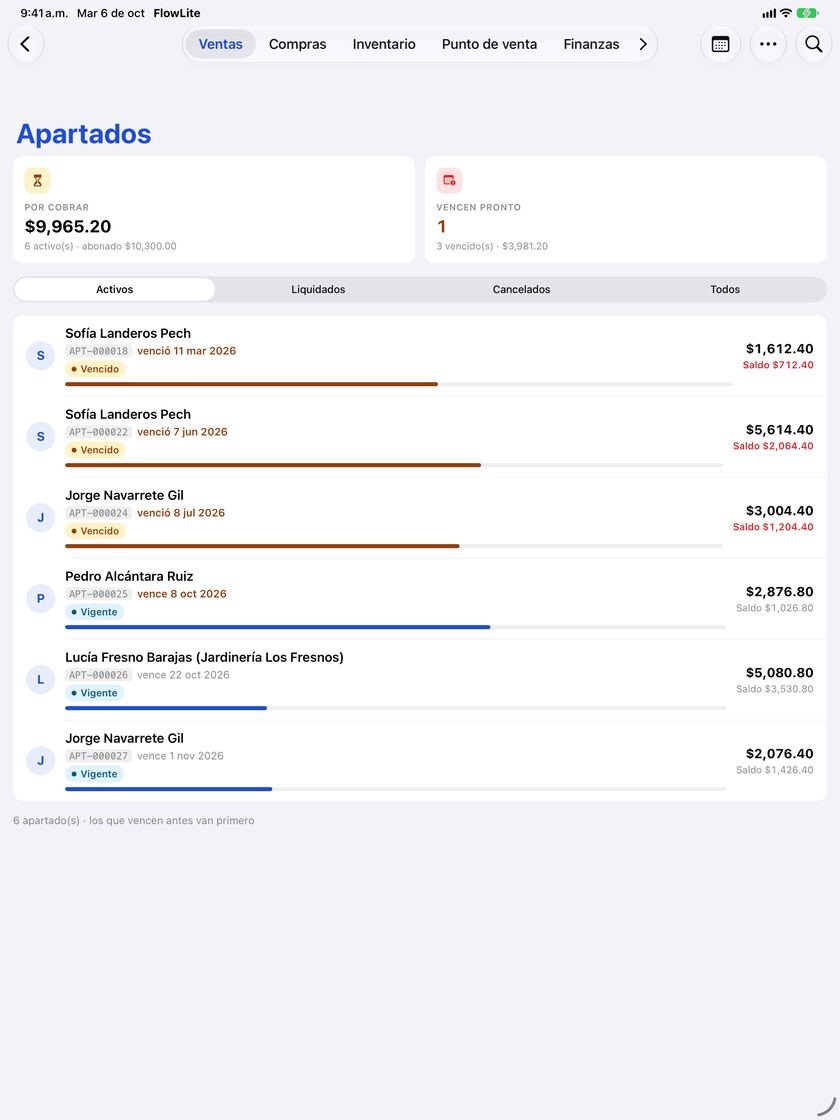The height and width of the screenshot is (1120, 840).
Task: Switch to the Inventario module tab
Action: pos(384,44)
